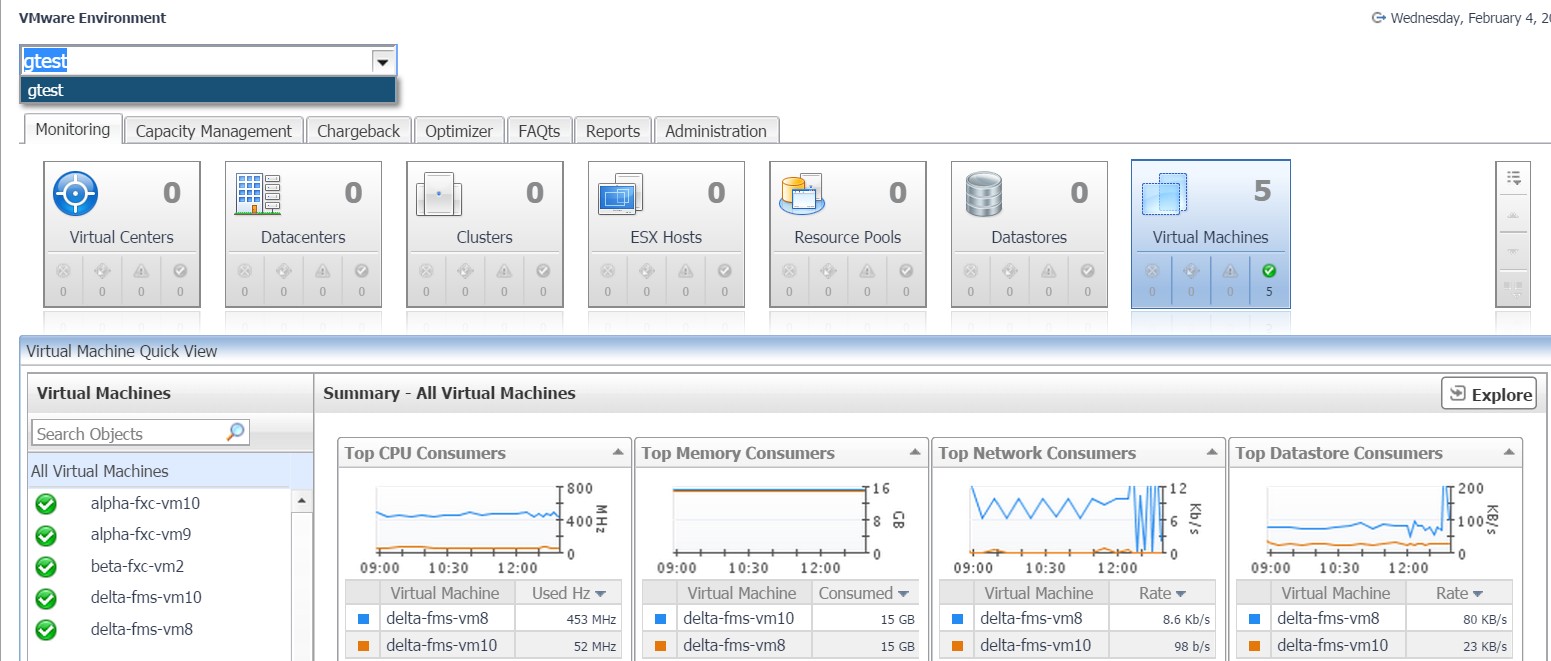Click the warning triangle icon under Virtual Machines
Viewport: 1551px width, 661px height.
point(1230,270)
